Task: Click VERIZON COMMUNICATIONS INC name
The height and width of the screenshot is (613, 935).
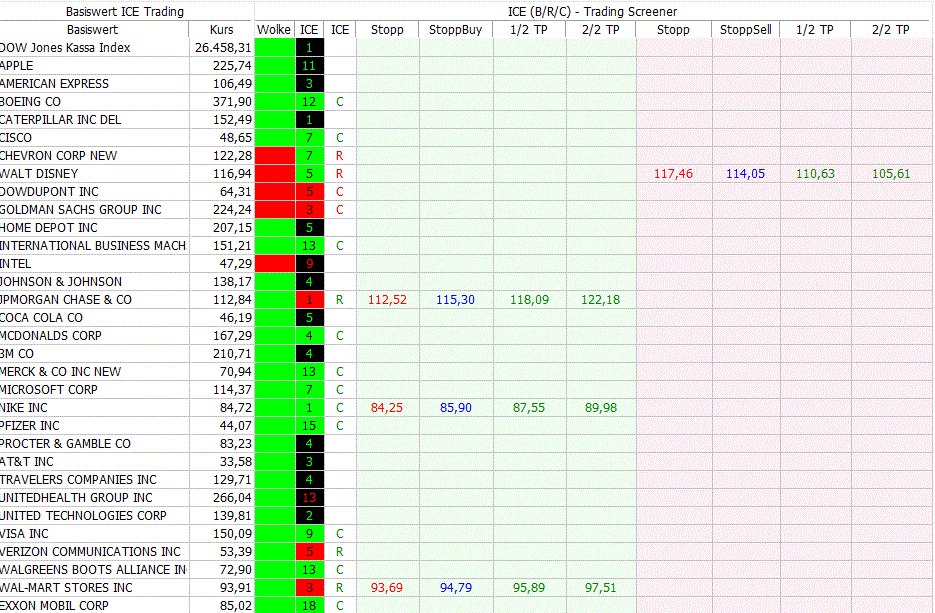Action: click(x=90, y=552)
